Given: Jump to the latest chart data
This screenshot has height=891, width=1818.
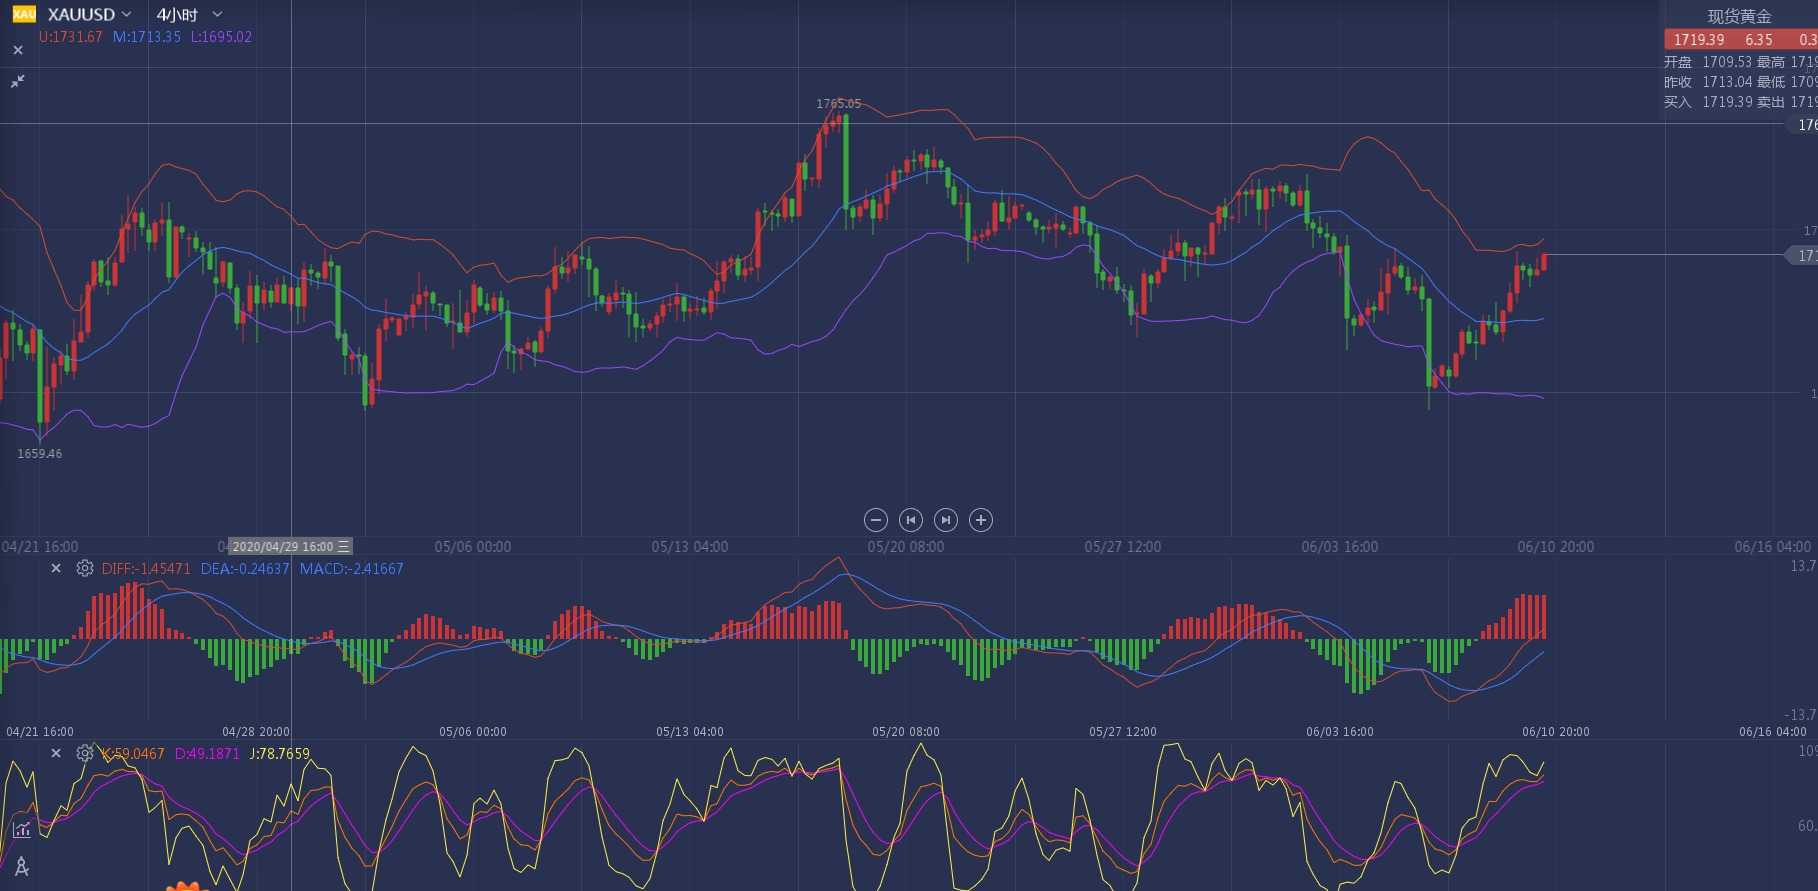Looking at the screenshot, I should [x=946, y=520].
